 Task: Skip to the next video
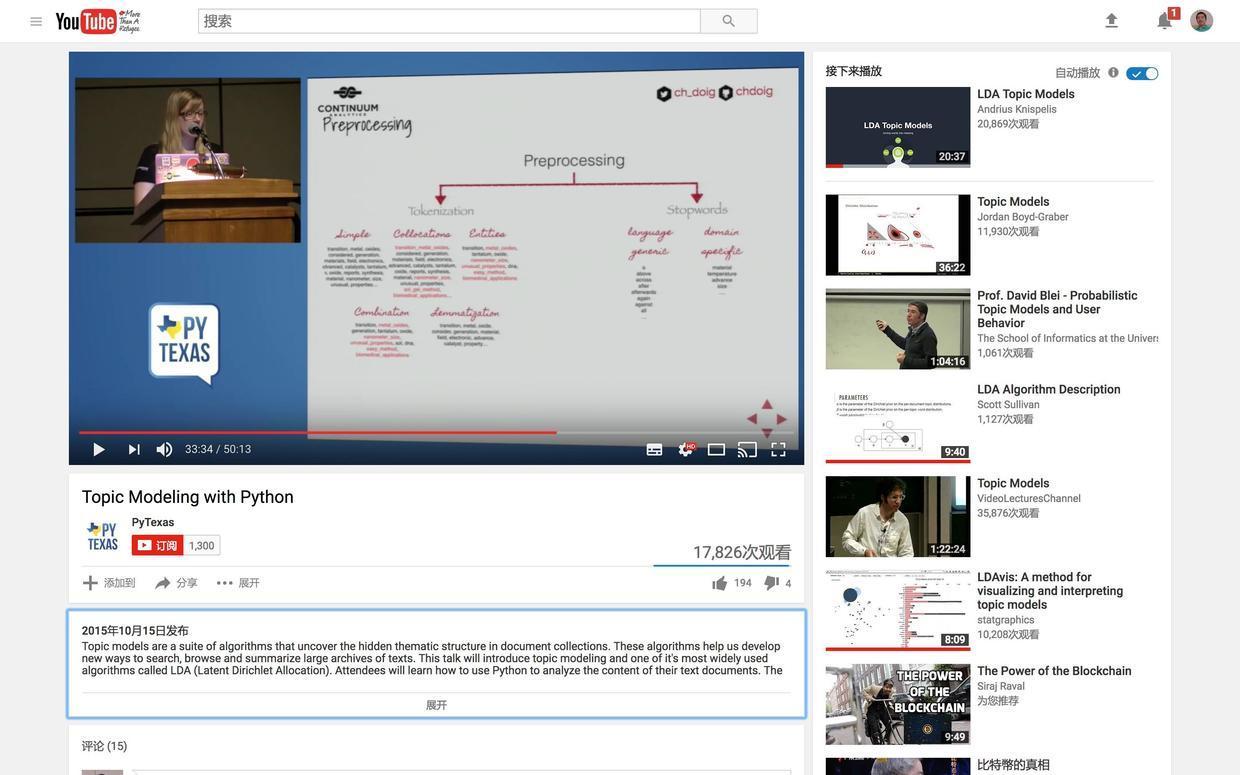pos(134,450)
